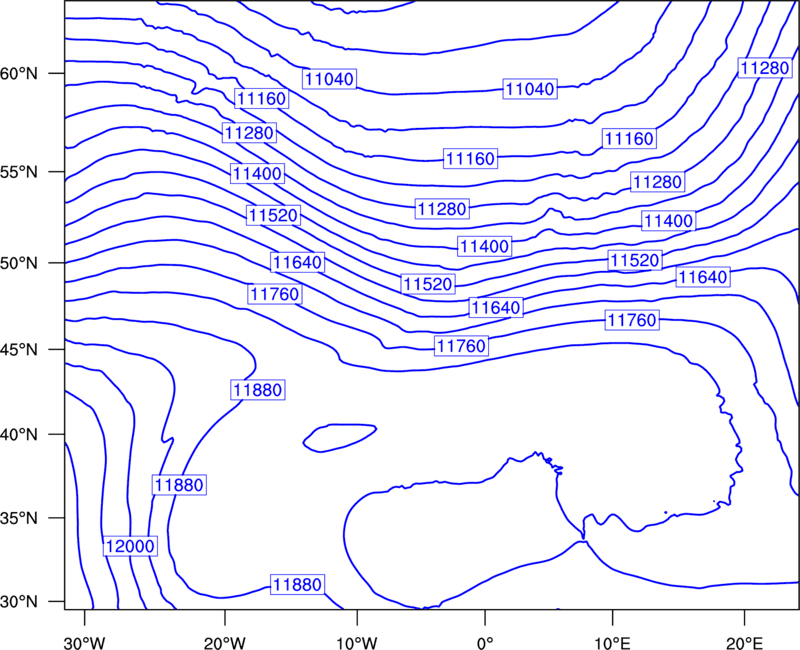Select the northernmost 11880 contour label
The image size is (800, 650).
(x=258, y=390)
